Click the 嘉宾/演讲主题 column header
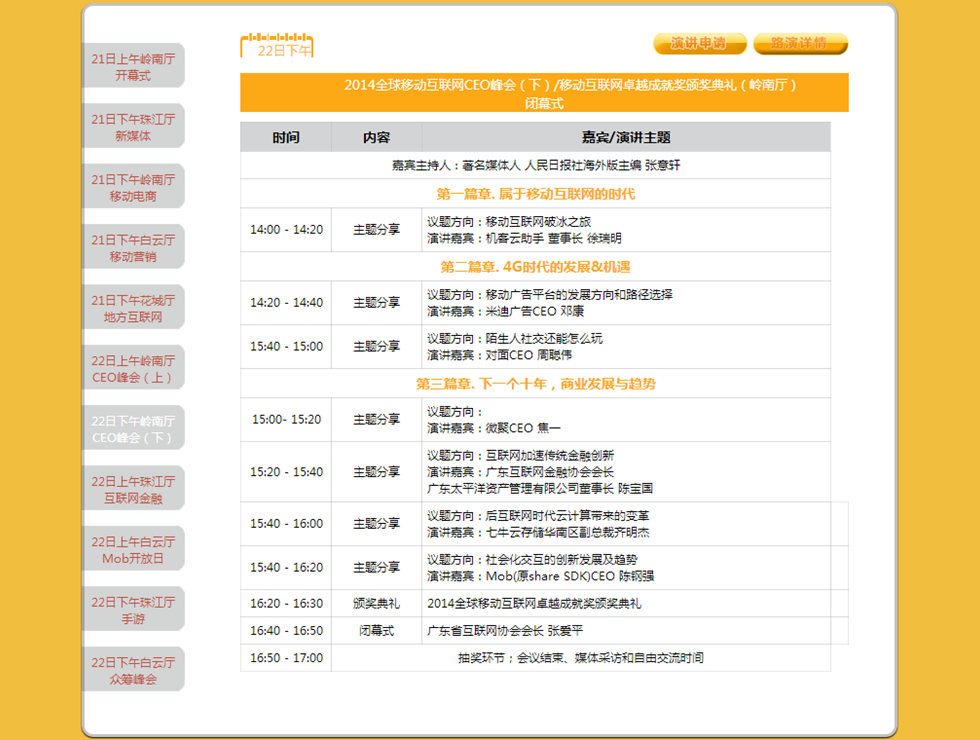Viewport: 980px width, 740px height. click(x=626, y=137)
